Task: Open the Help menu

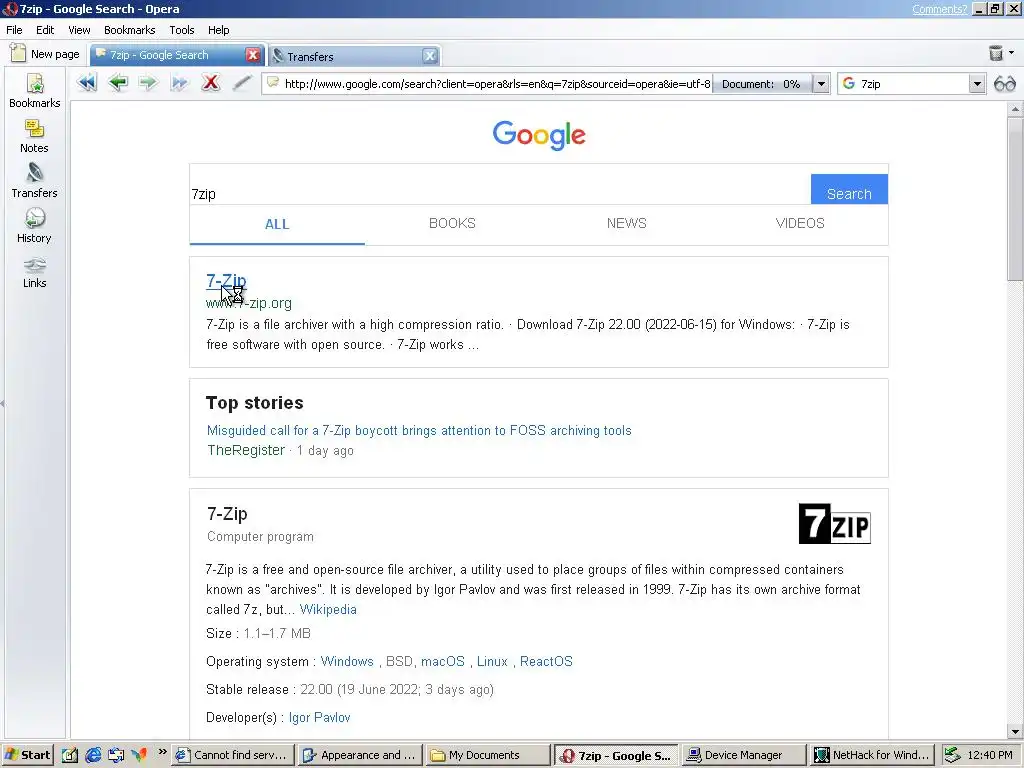Action: (219, 30)
